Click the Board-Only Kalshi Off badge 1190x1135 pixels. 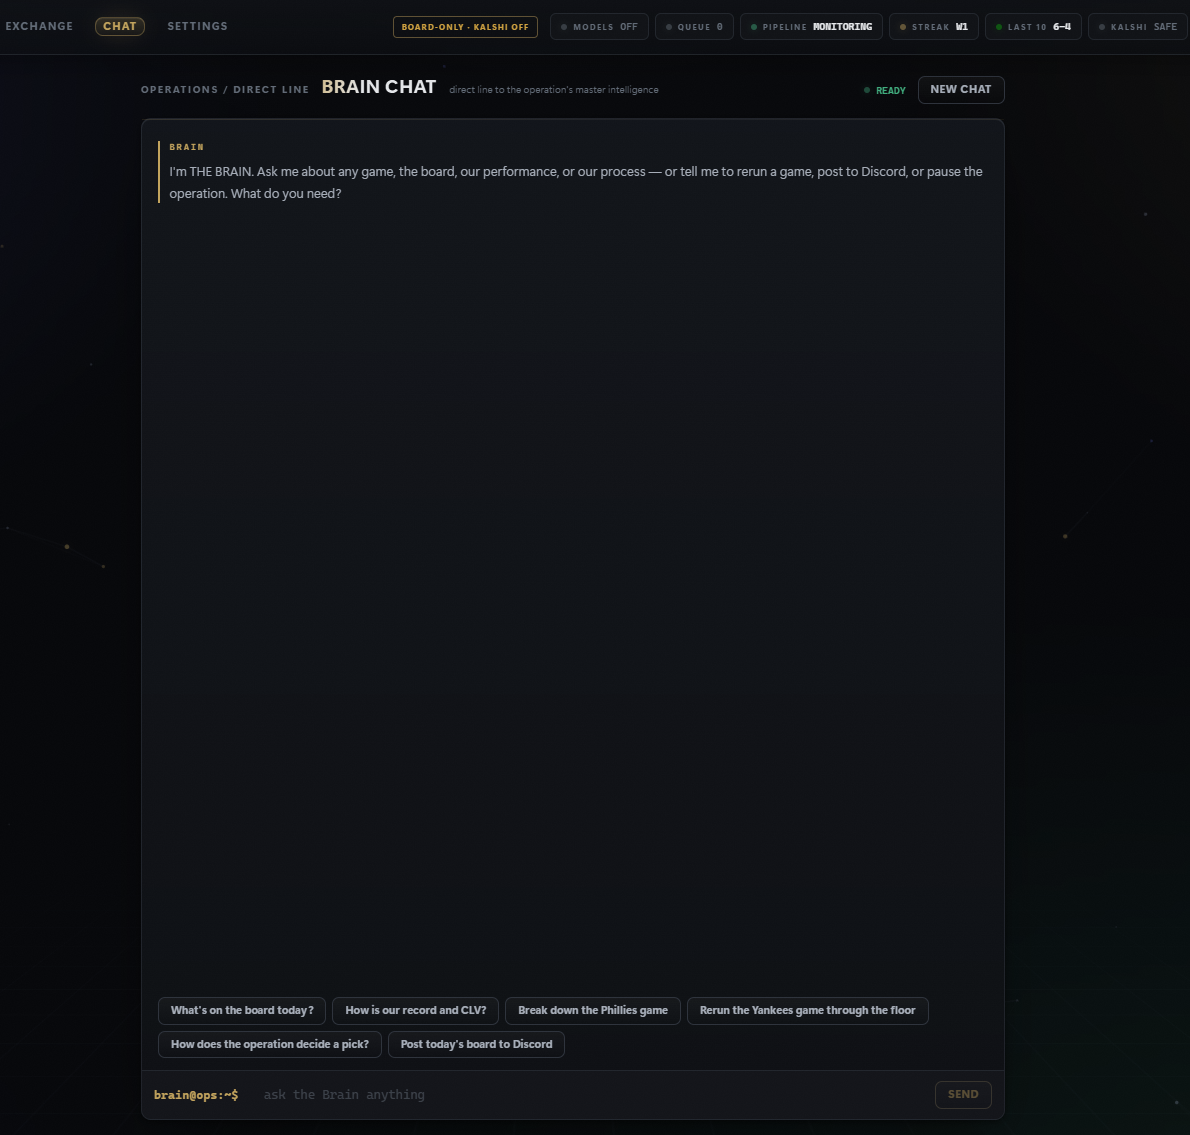[x=465, y=27]
